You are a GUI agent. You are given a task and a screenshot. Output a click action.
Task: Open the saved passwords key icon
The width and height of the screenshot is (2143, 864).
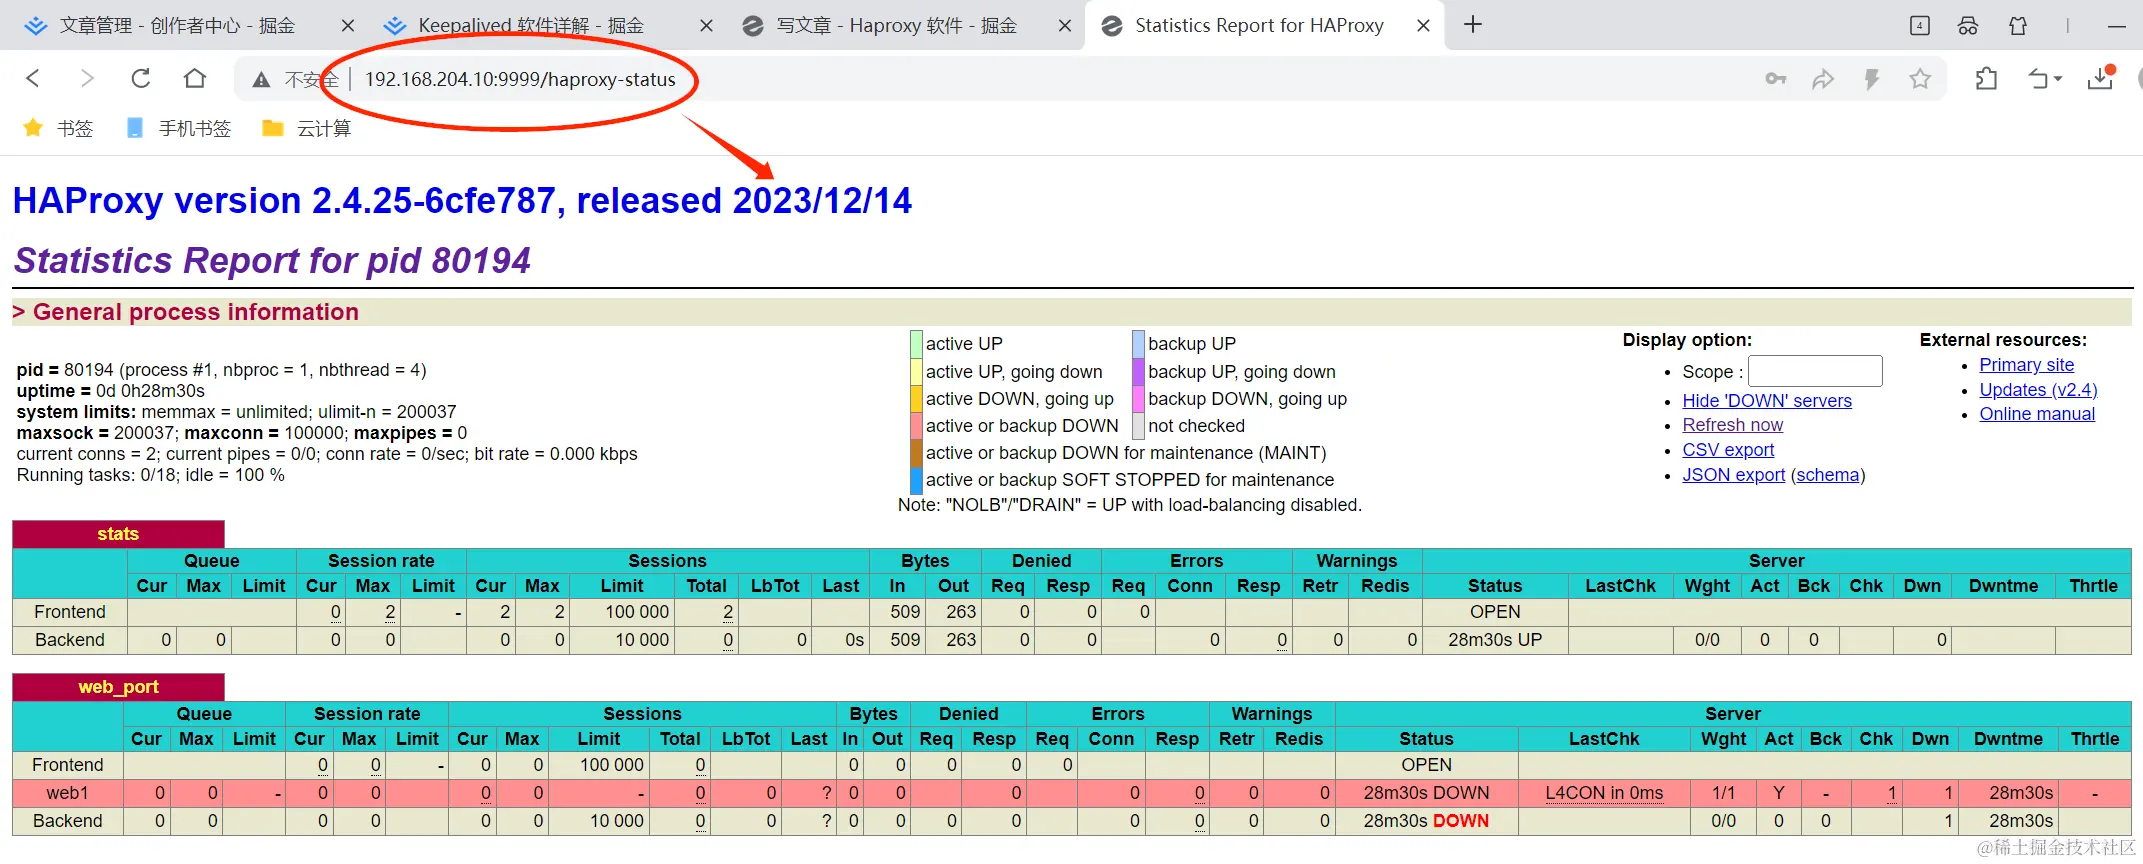(x=1775, y=79)
